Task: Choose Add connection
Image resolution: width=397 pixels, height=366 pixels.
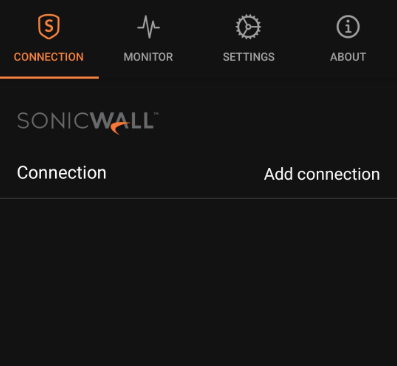Action: 322,174
